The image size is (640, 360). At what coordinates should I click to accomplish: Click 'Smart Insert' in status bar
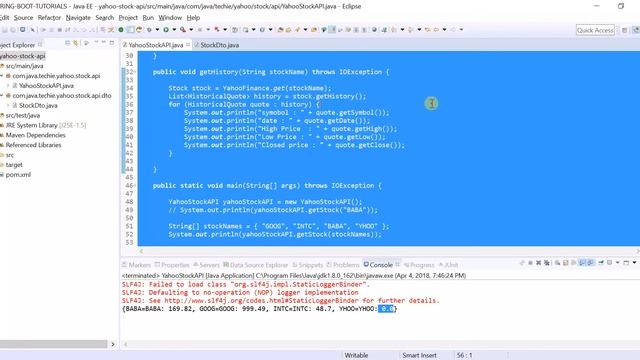(x=419, y=356)
